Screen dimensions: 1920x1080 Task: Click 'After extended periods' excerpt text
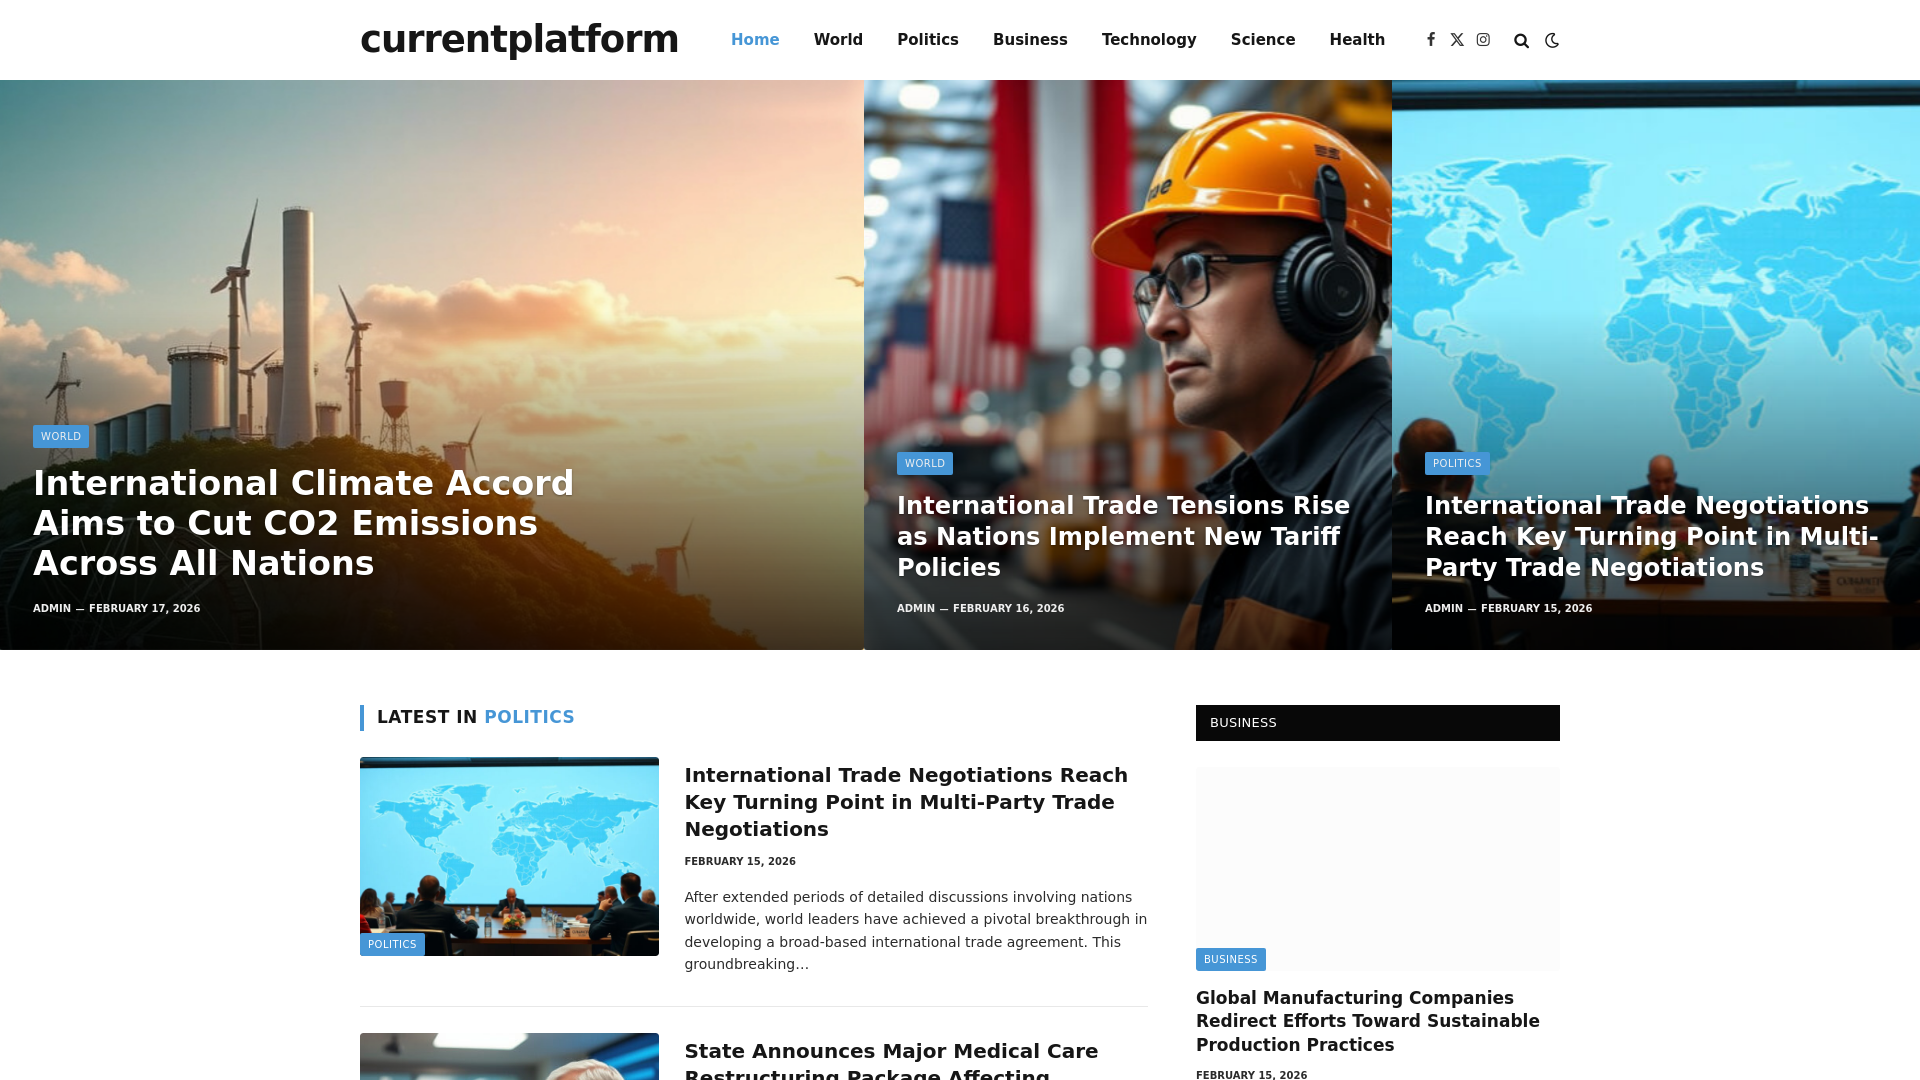[x=916, y=930]
